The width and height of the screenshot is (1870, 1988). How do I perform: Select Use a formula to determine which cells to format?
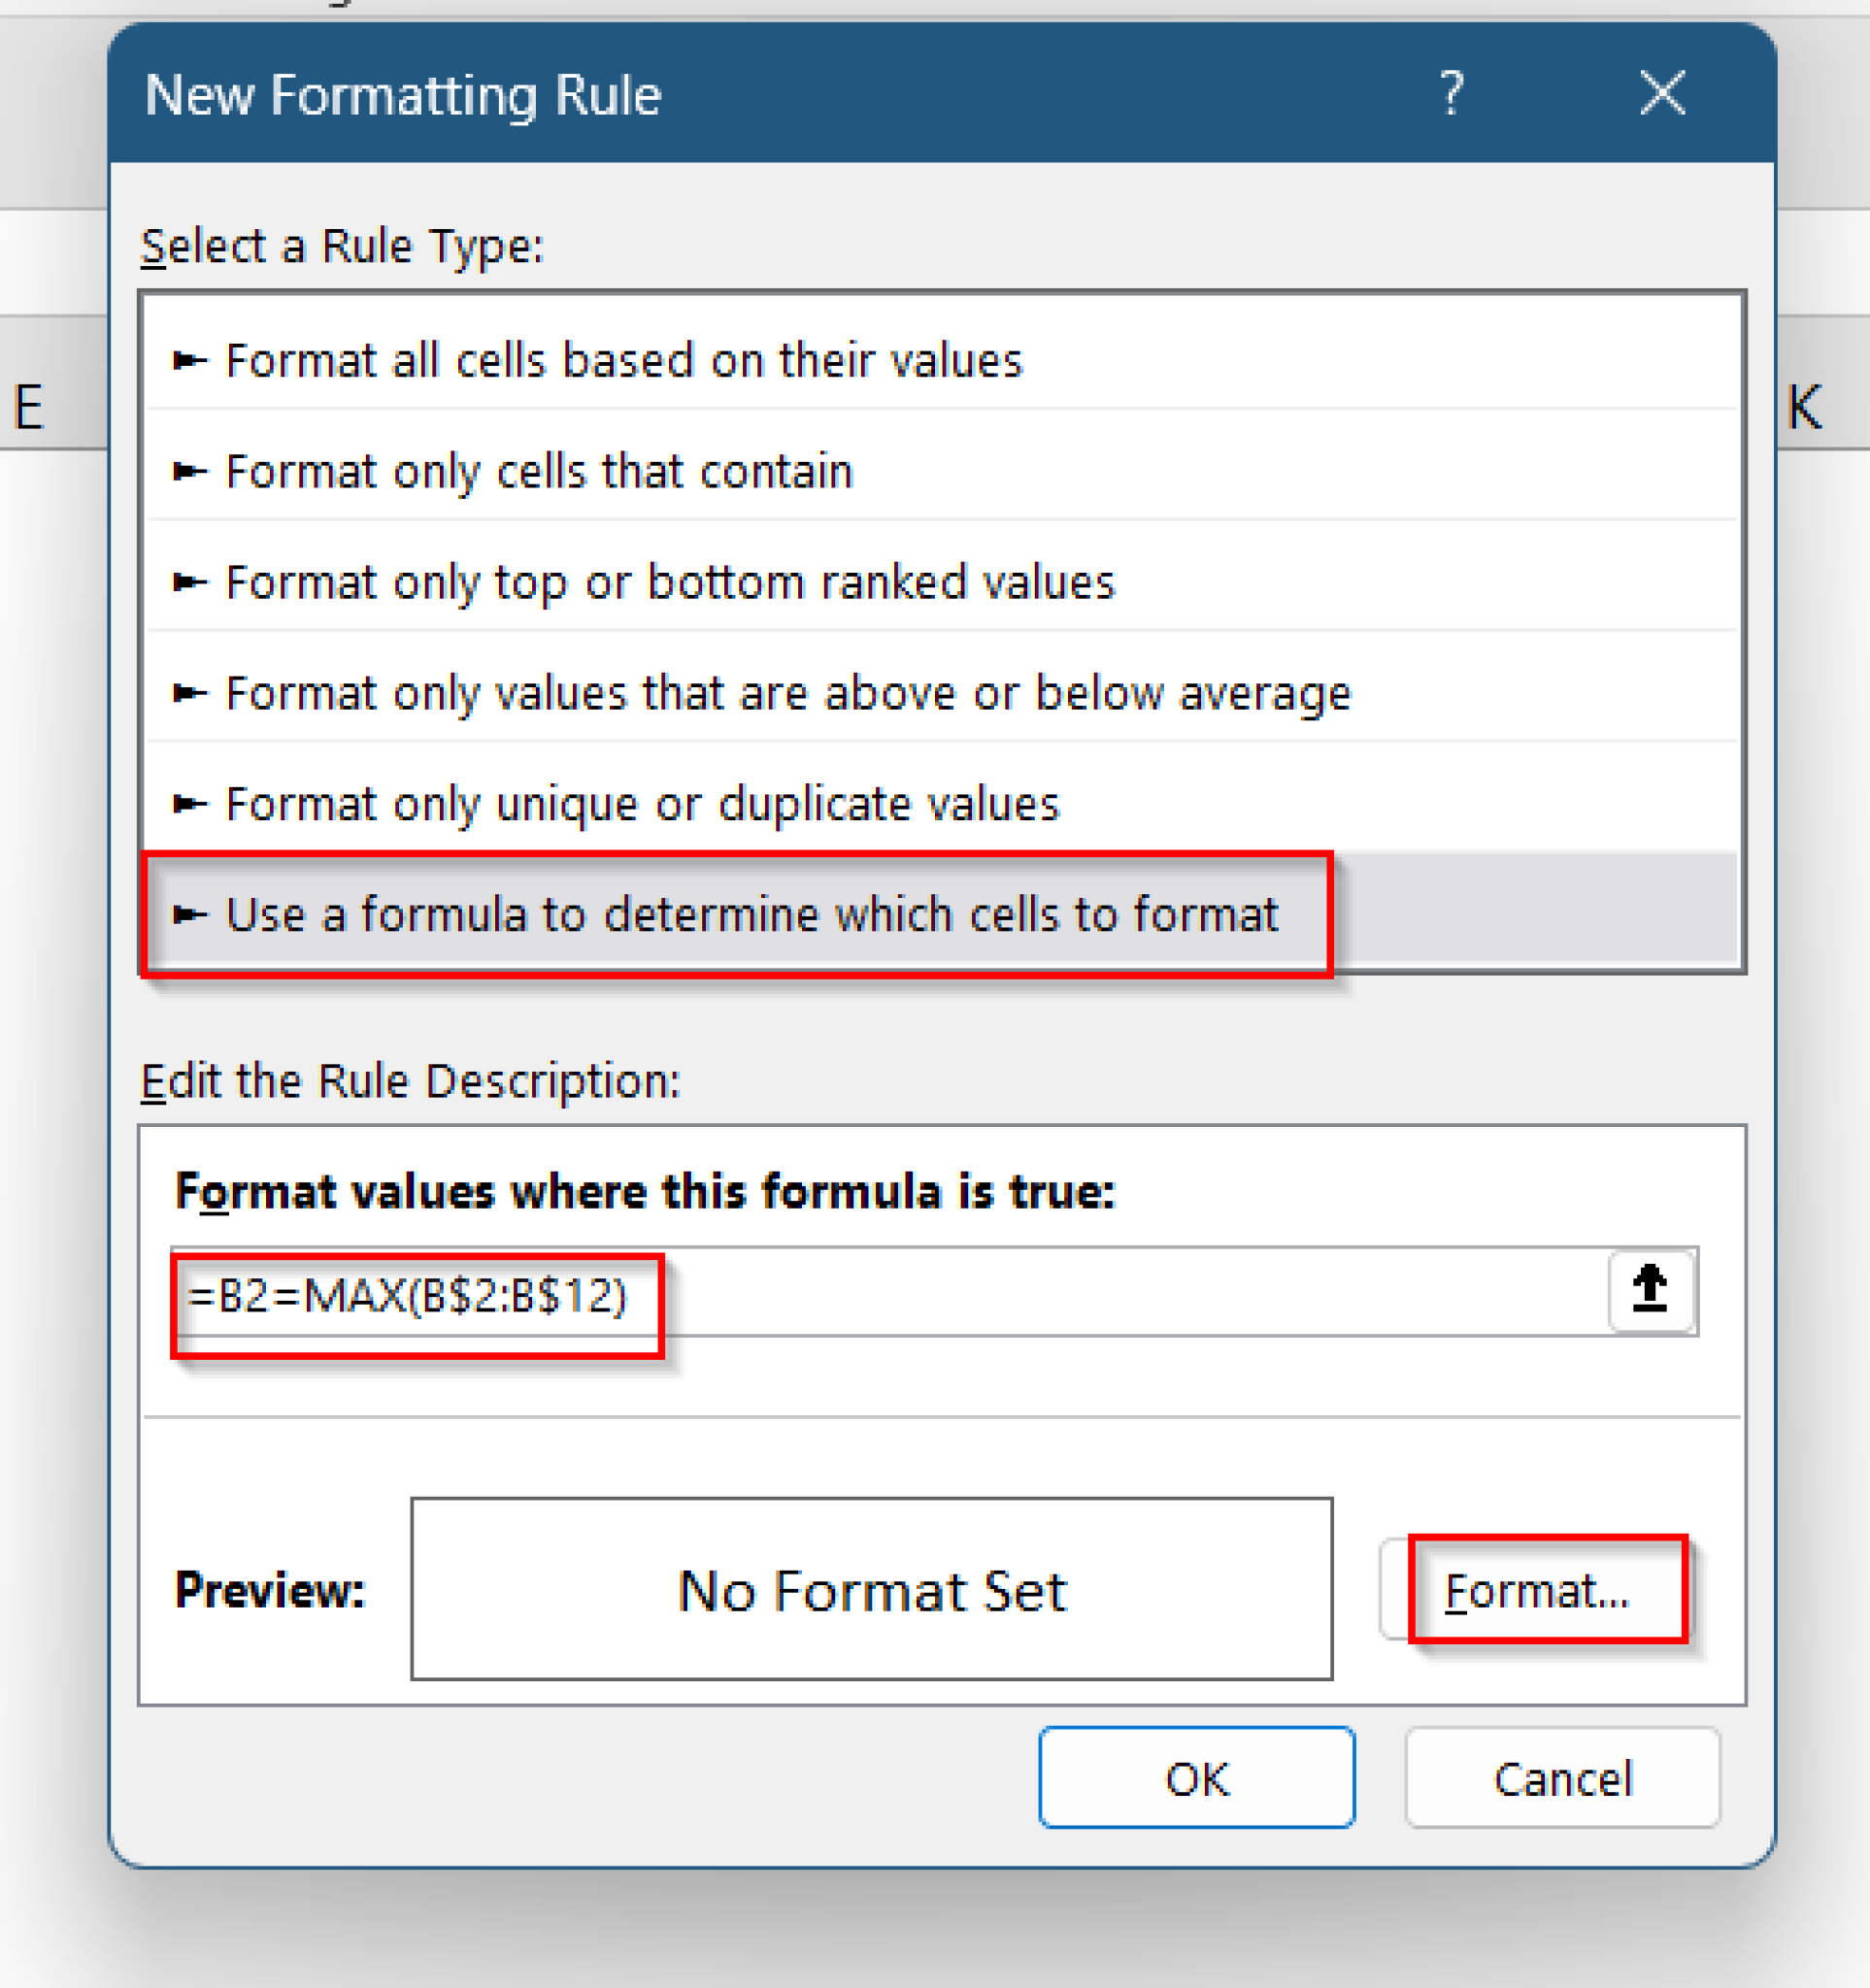tap(753, 914)
